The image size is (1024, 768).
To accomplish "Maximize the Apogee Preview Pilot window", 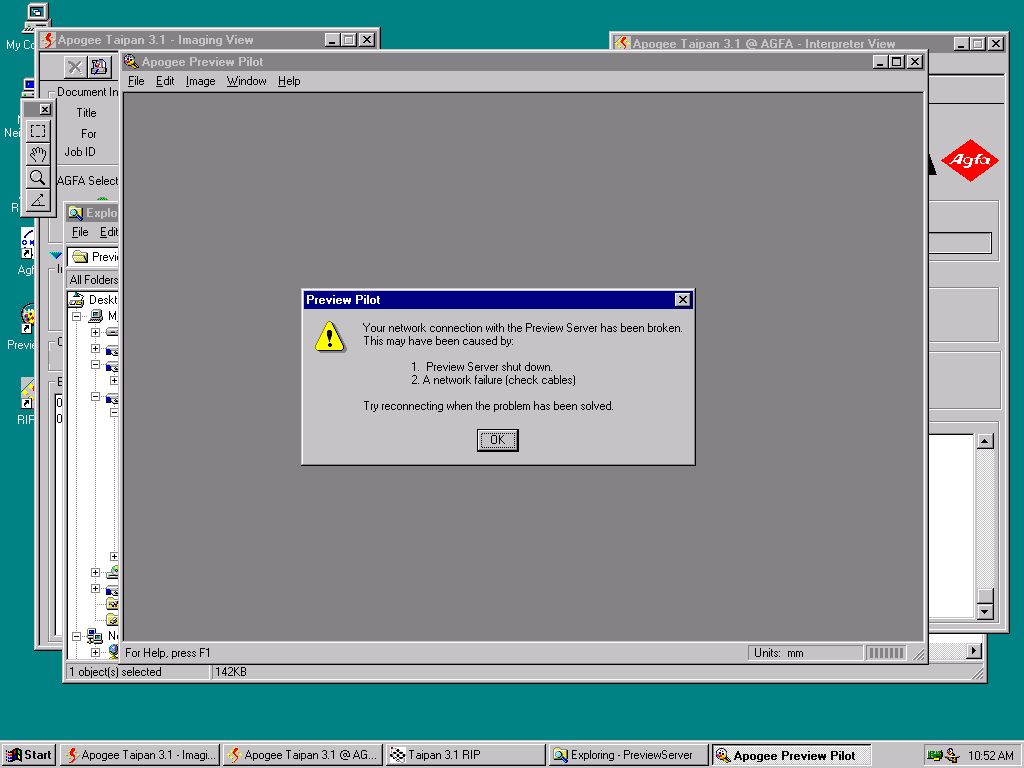I will point(897,61).
